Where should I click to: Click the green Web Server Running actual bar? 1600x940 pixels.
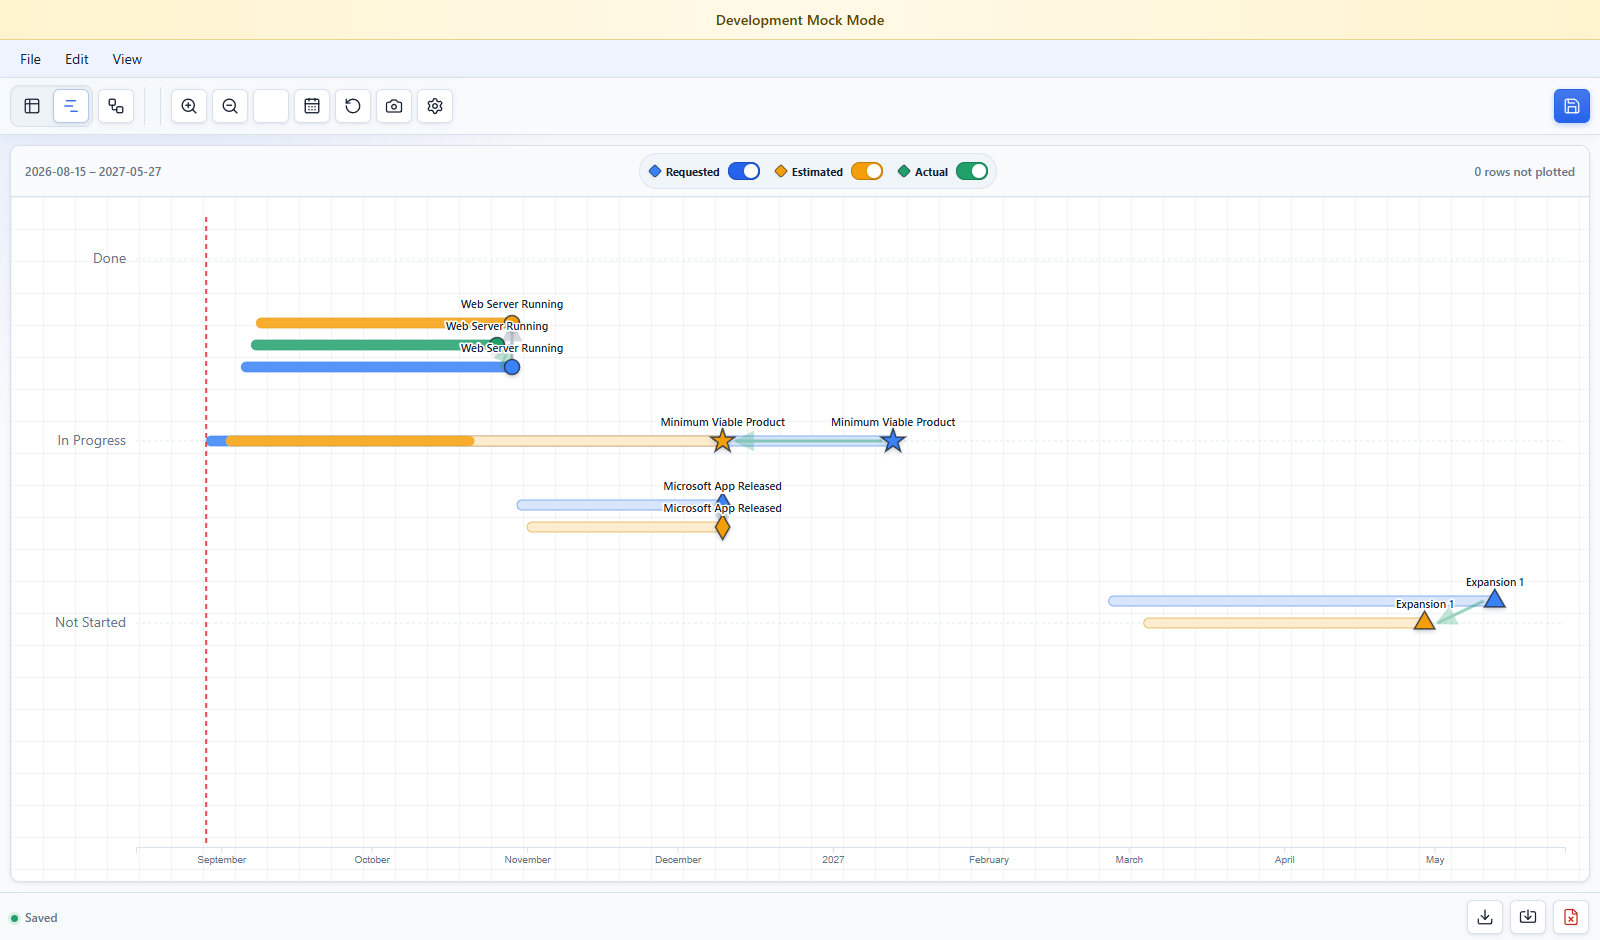(x=374, y=345)
